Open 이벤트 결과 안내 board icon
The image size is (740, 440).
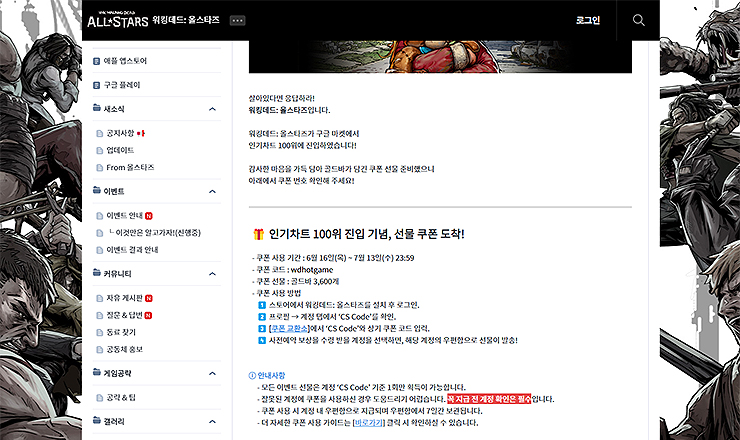tap(100, 250)
